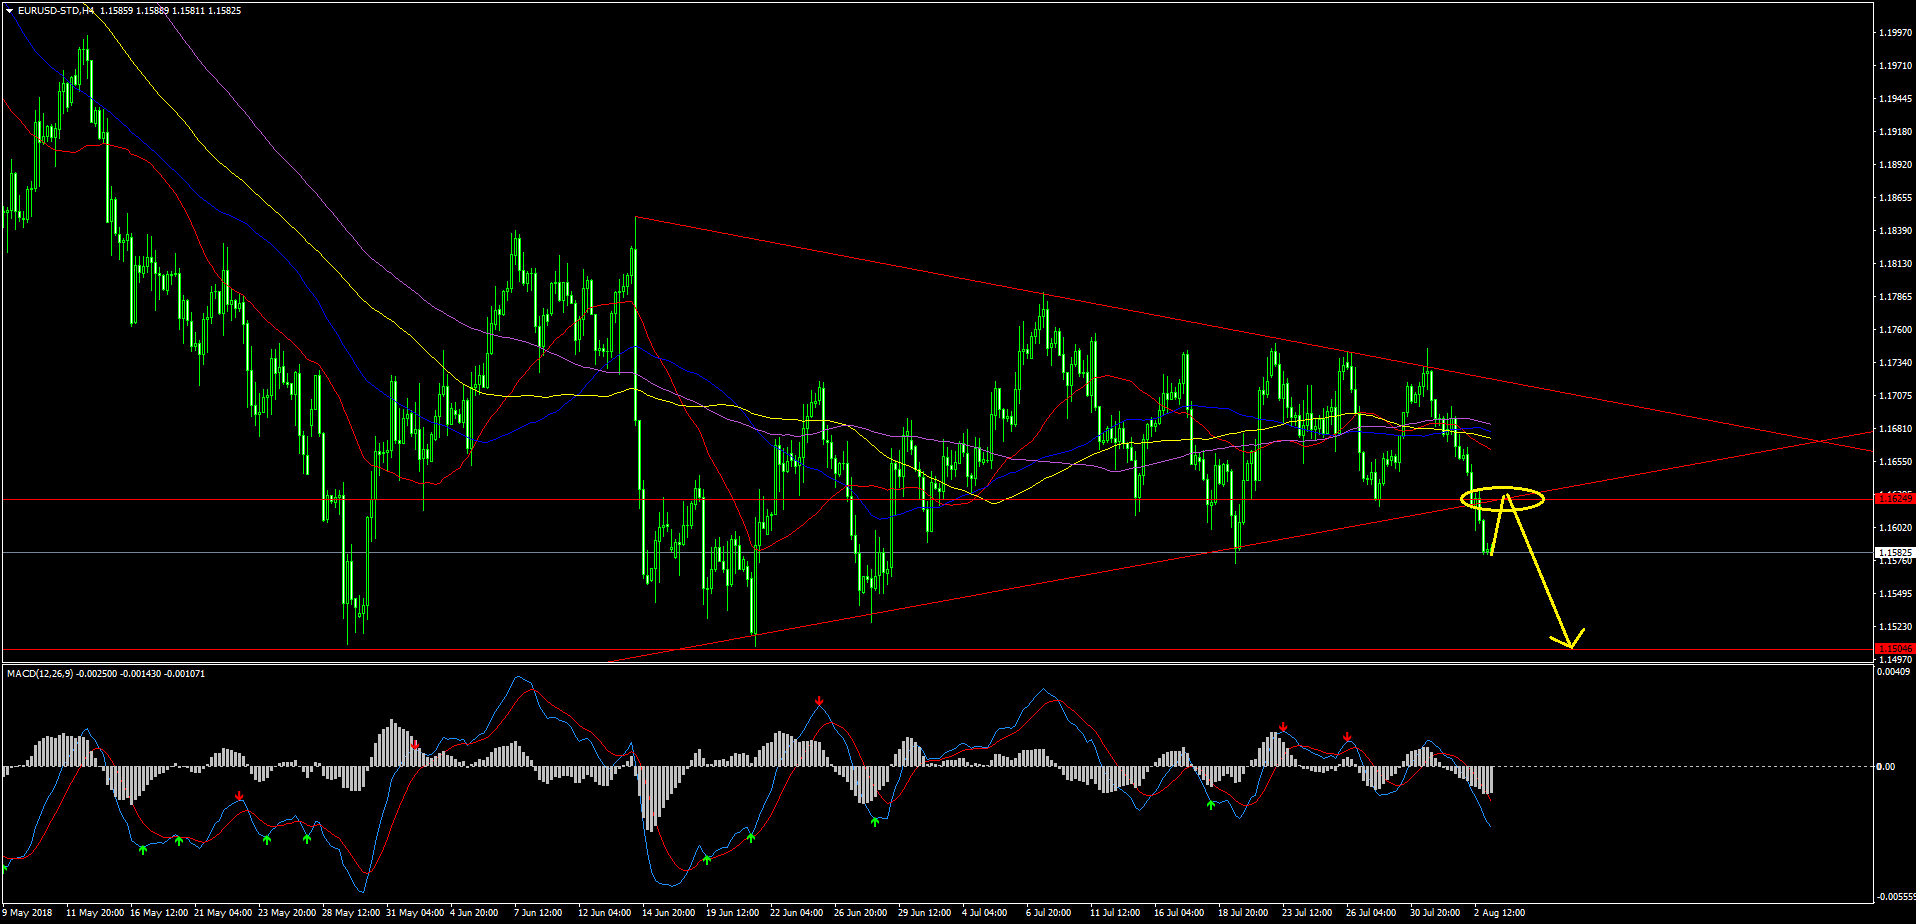Click the 1.16810 price scale value
Viewport: 1916px width, 924px height.
pos(1896,429)
